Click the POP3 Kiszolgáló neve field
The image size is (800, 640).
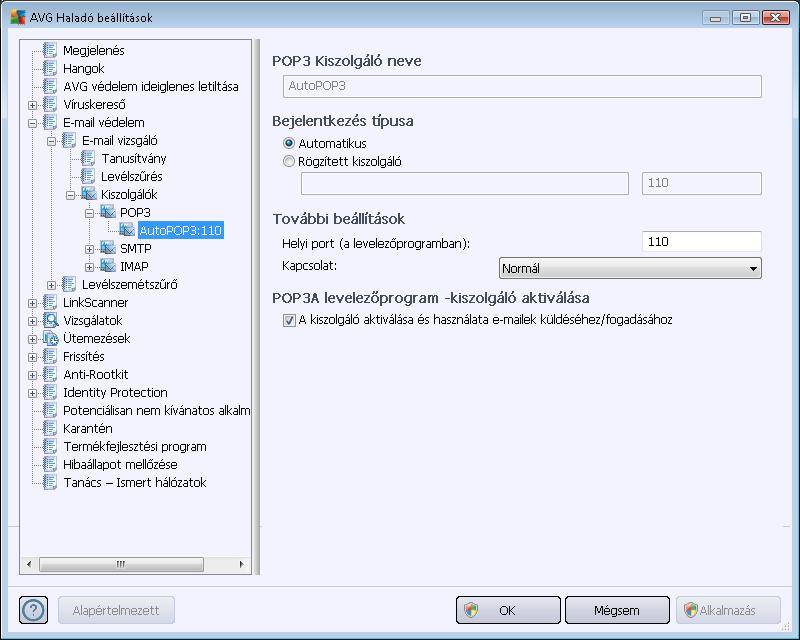click(x=522, y=86)
